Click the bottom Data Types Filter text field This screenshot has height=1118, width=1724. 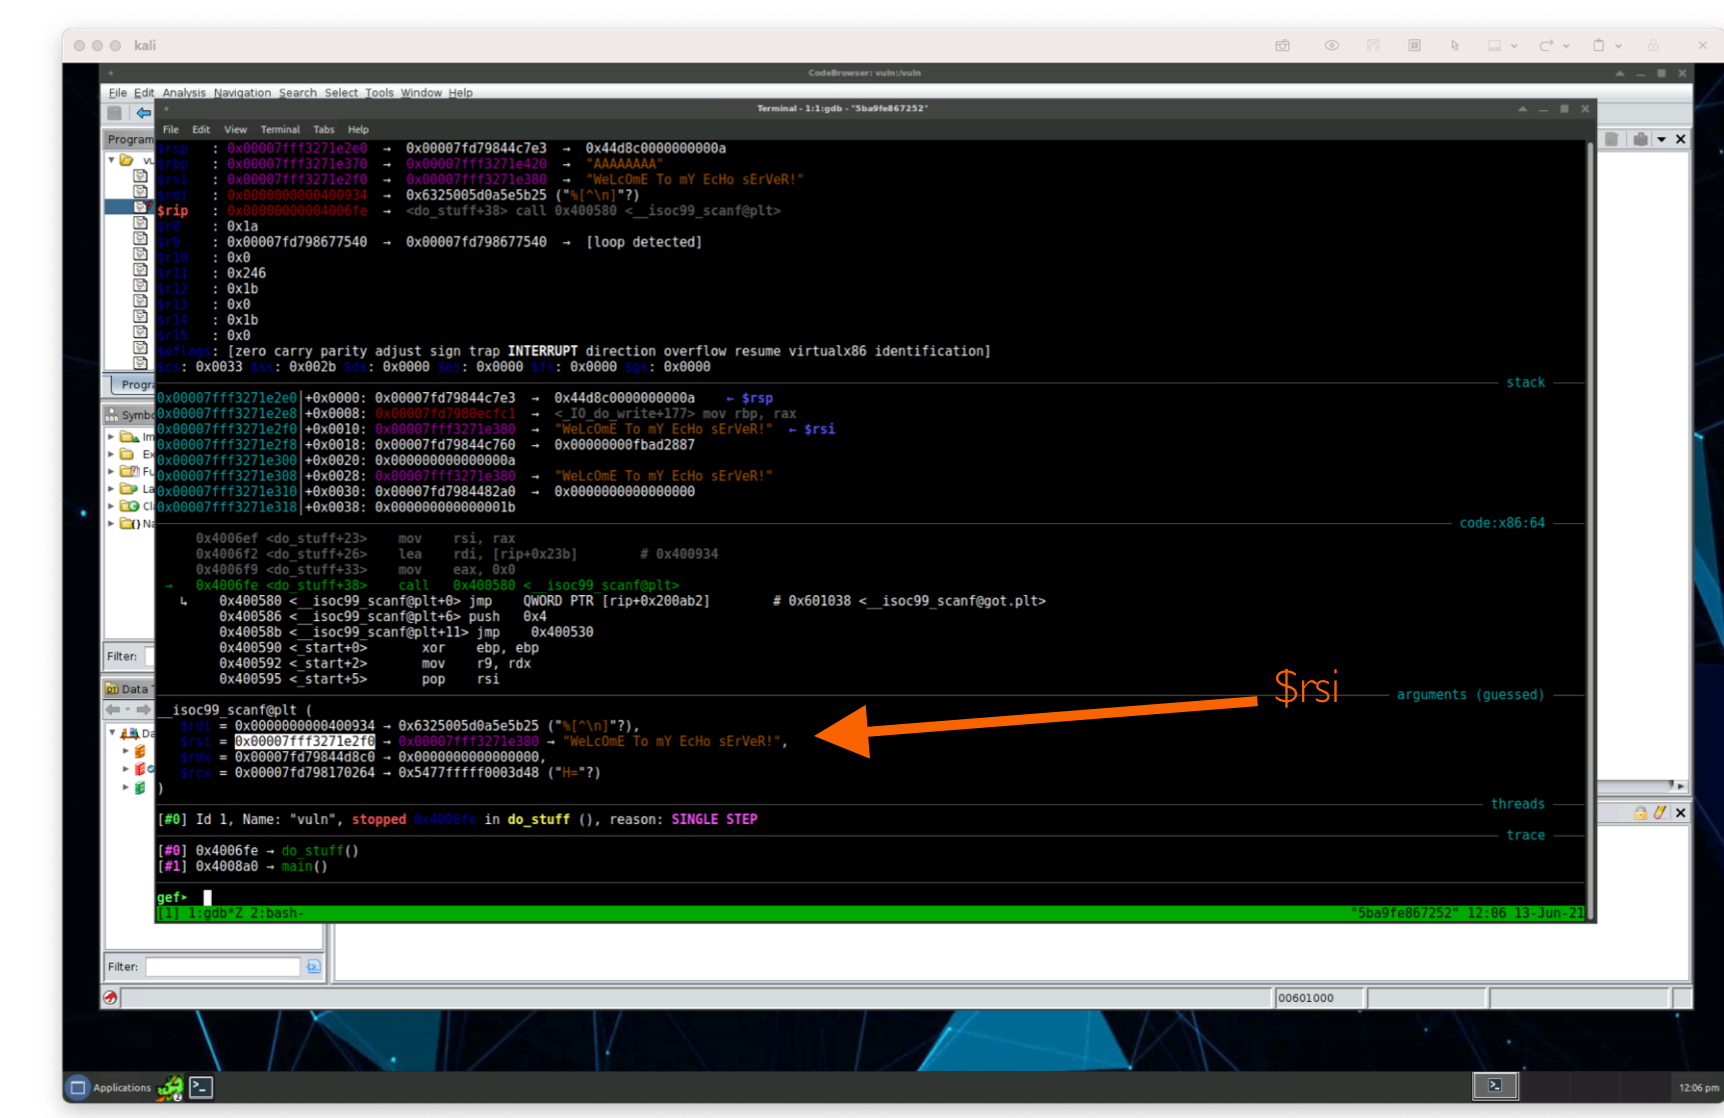(x=222, y=966)
